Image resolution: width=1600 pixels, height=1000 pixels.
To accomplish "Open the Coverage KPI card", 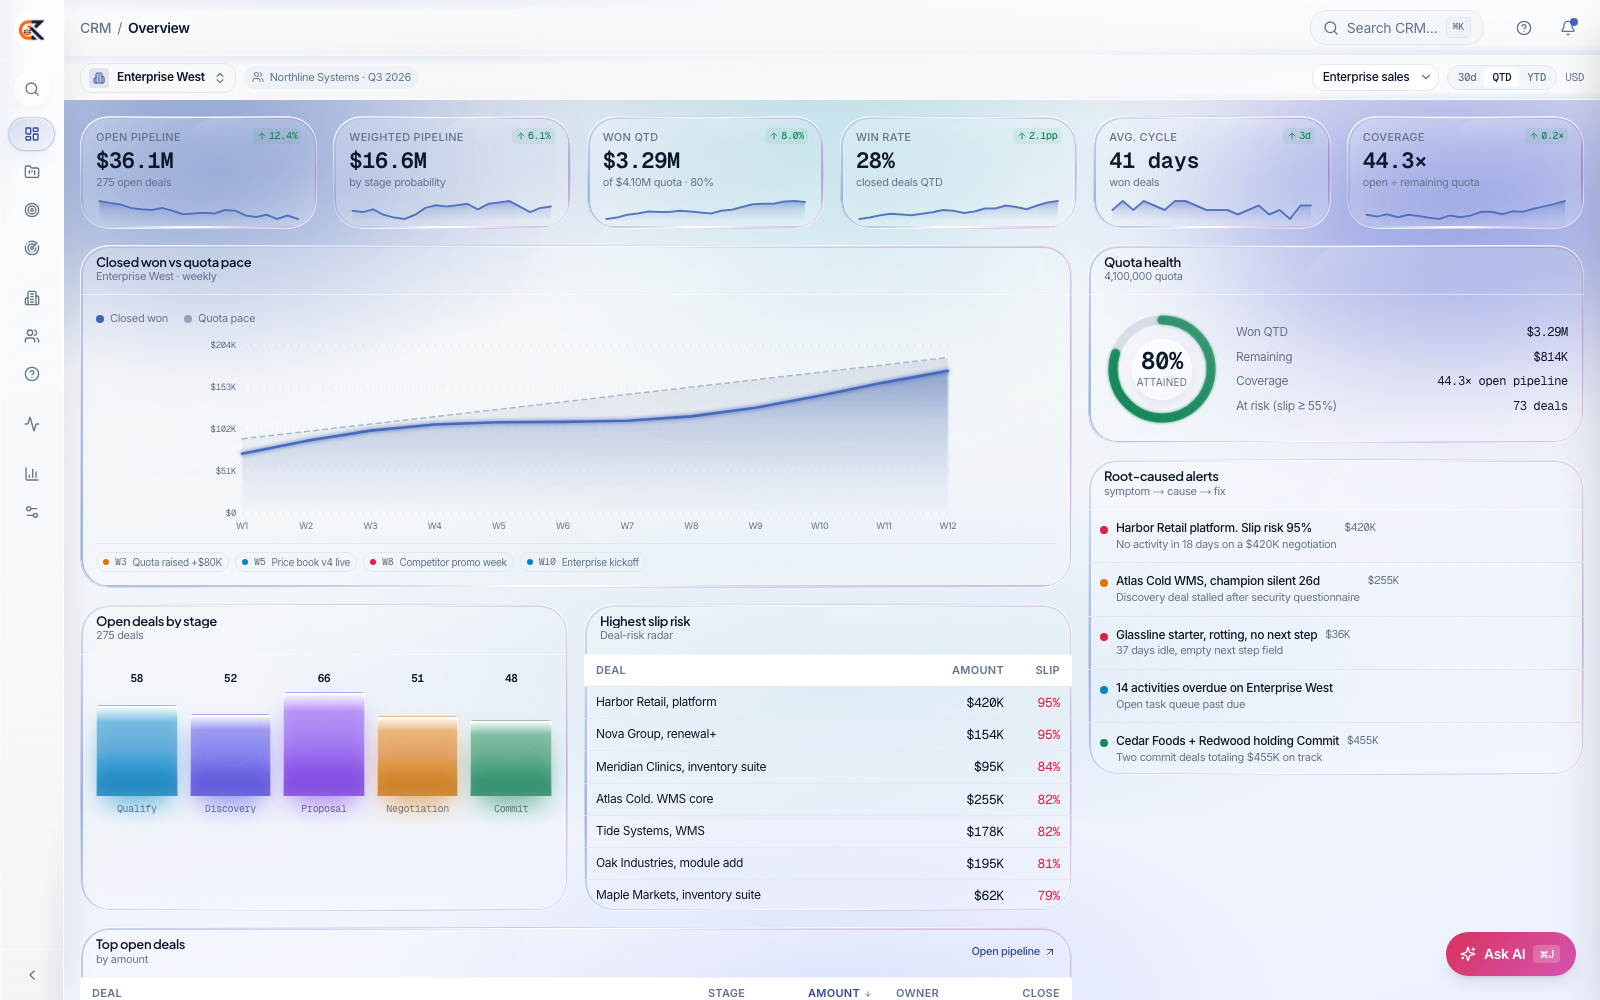I will pyautogui.click(x=1465, y=173).
